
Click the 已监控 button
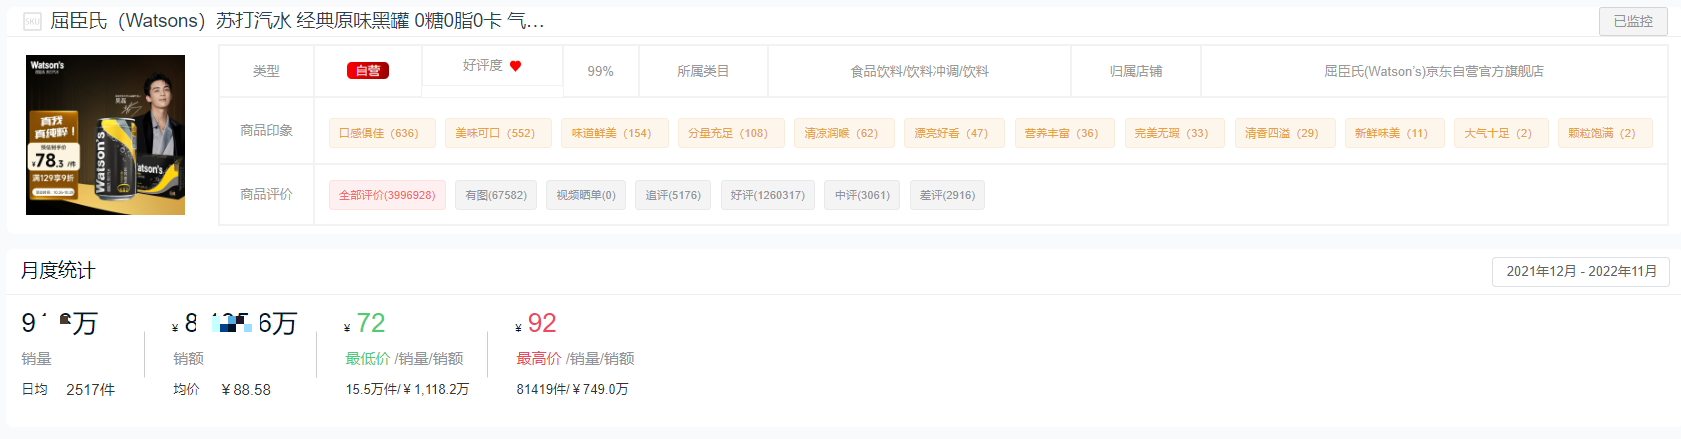pos(1632,21)
